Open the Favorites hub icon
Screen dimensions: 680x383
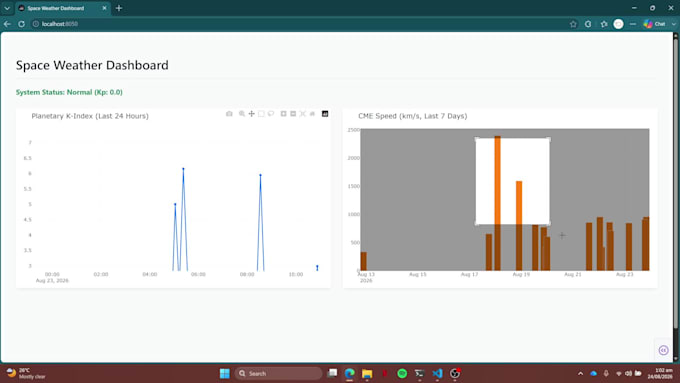point(604,24)
